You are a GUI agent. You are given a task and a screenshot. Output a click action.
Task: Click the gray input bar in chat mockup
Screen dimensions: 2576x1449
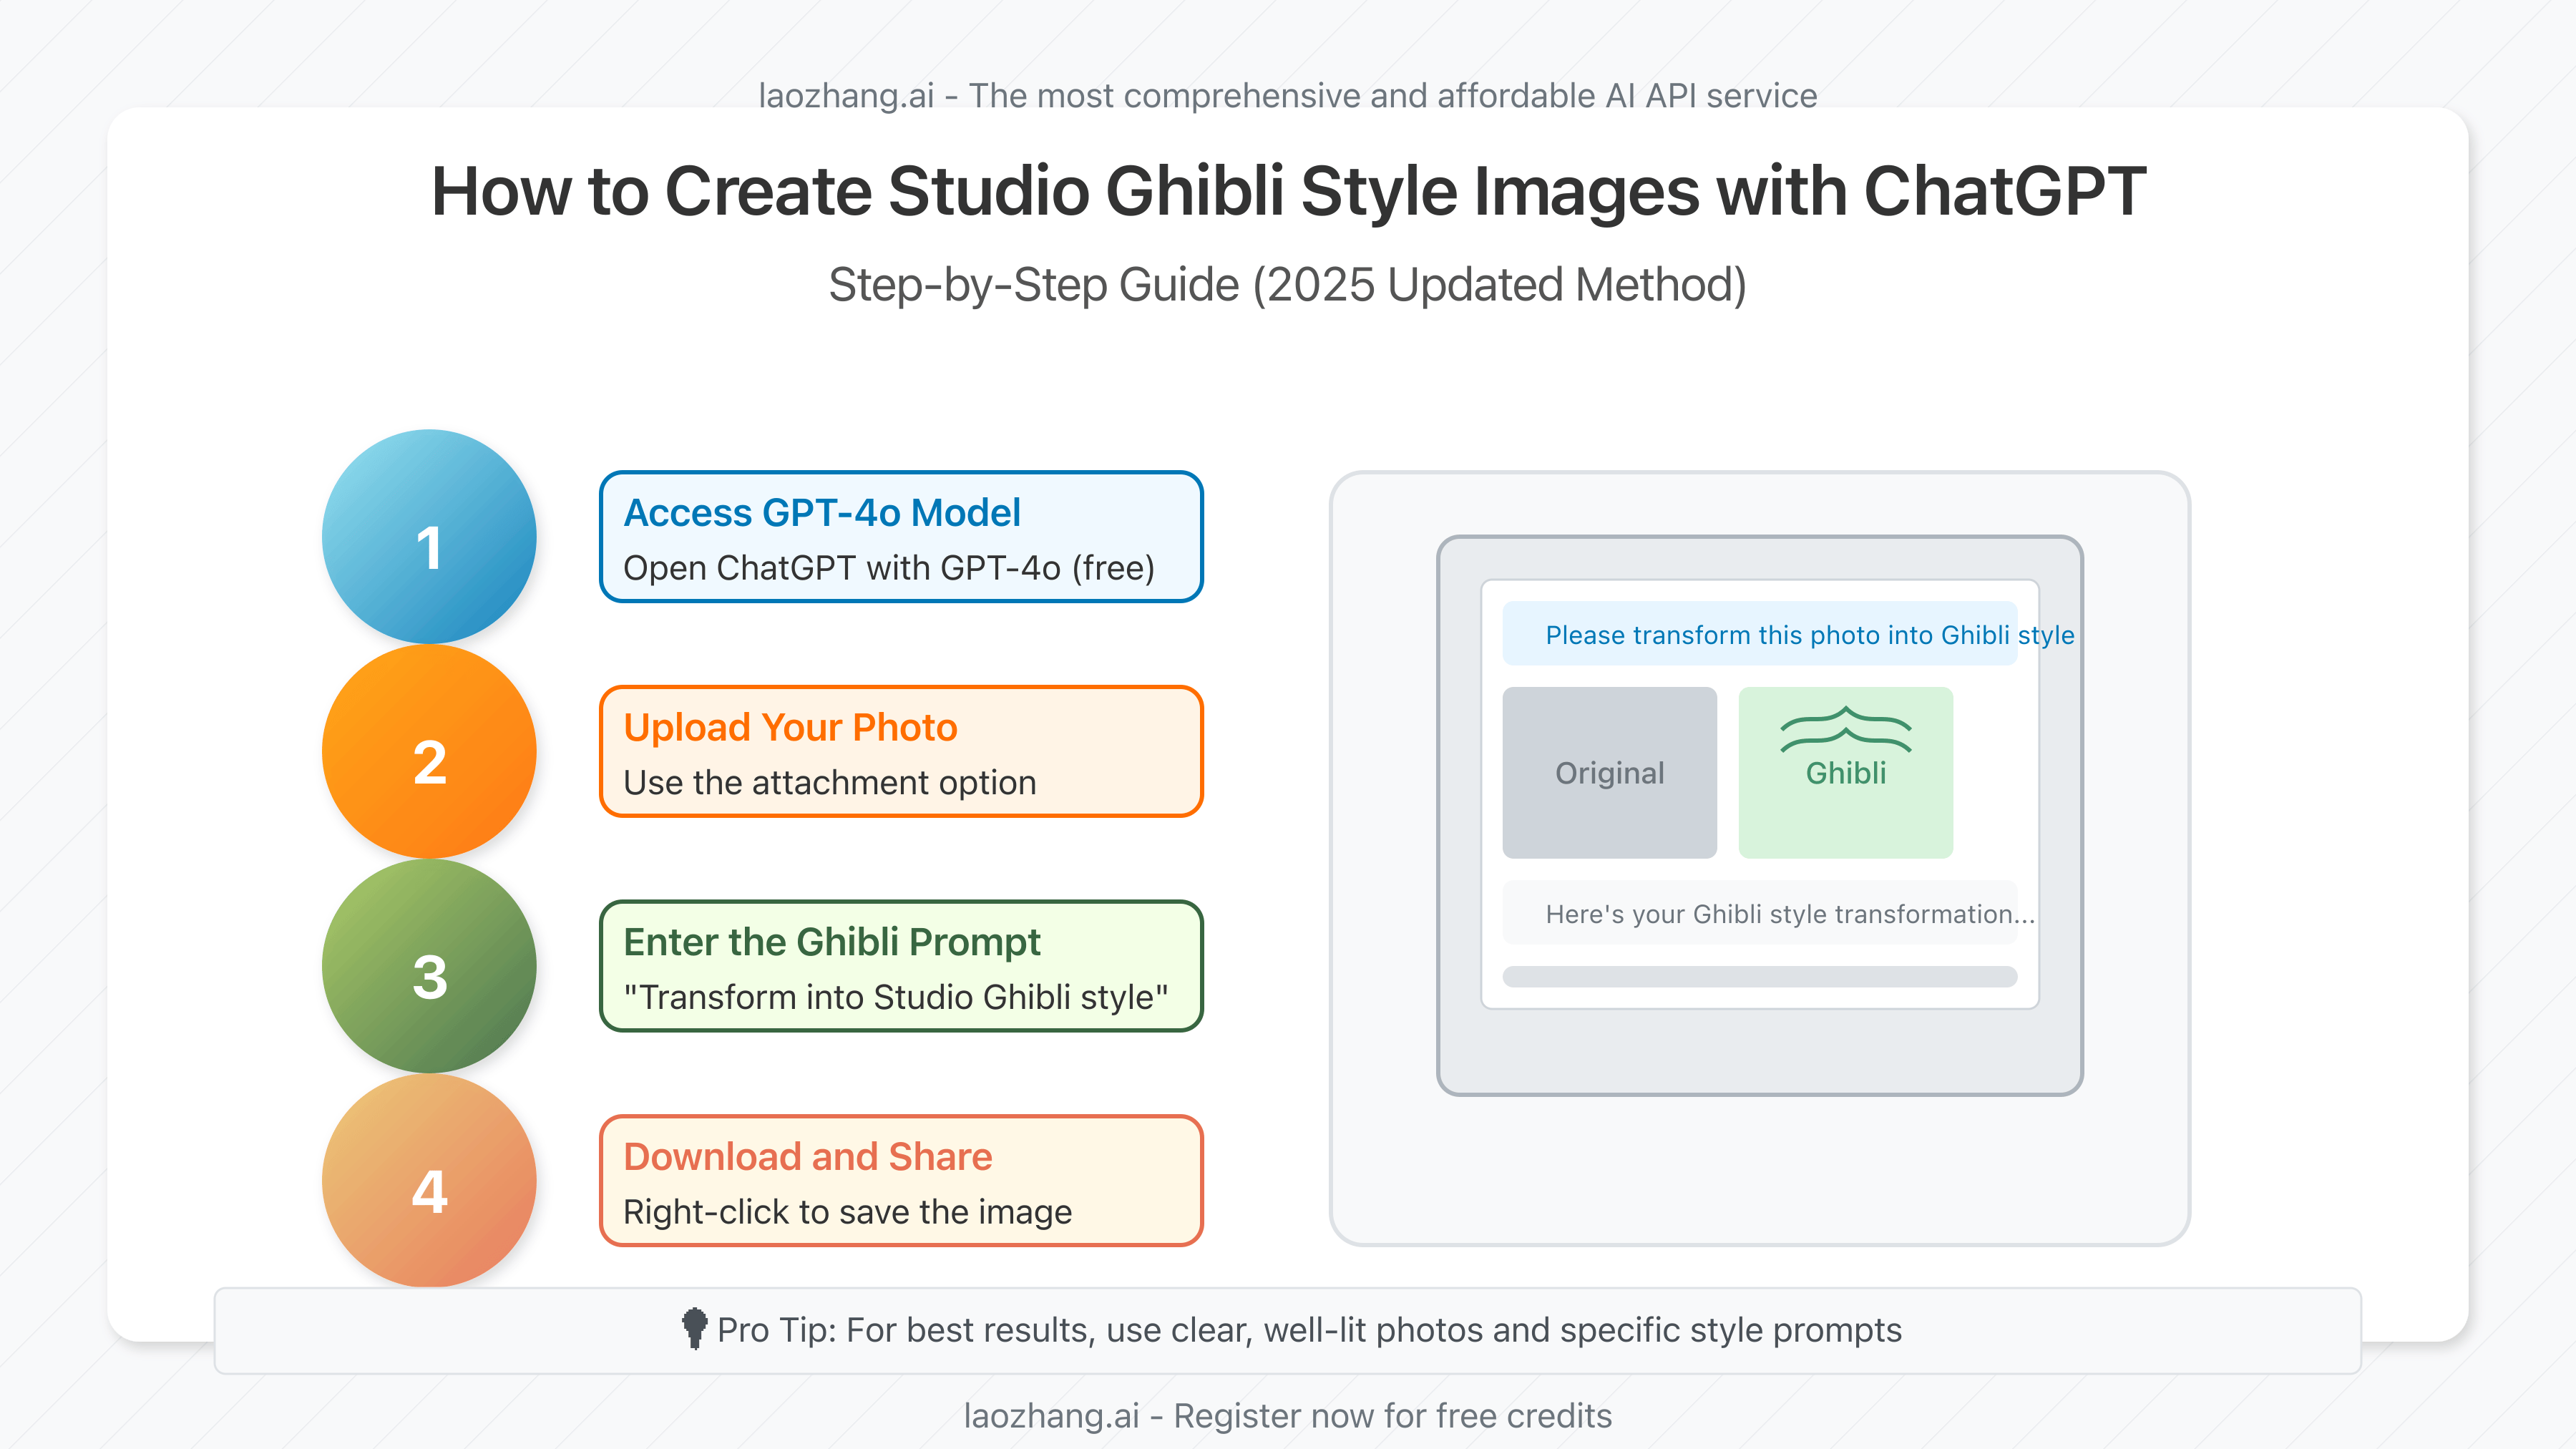1760,977
